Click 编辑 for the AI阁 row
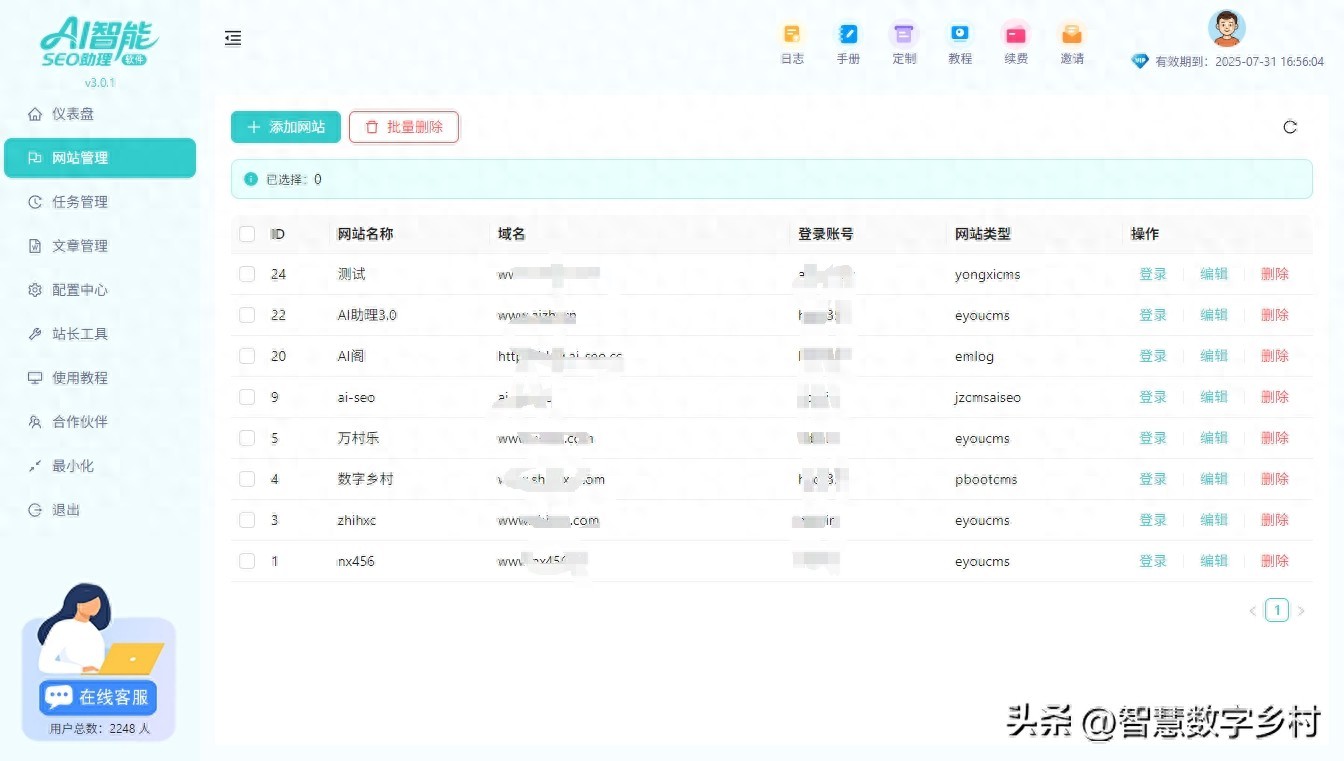The height and width of the screenshot is (761, 1344). (x=1214, y=356)
